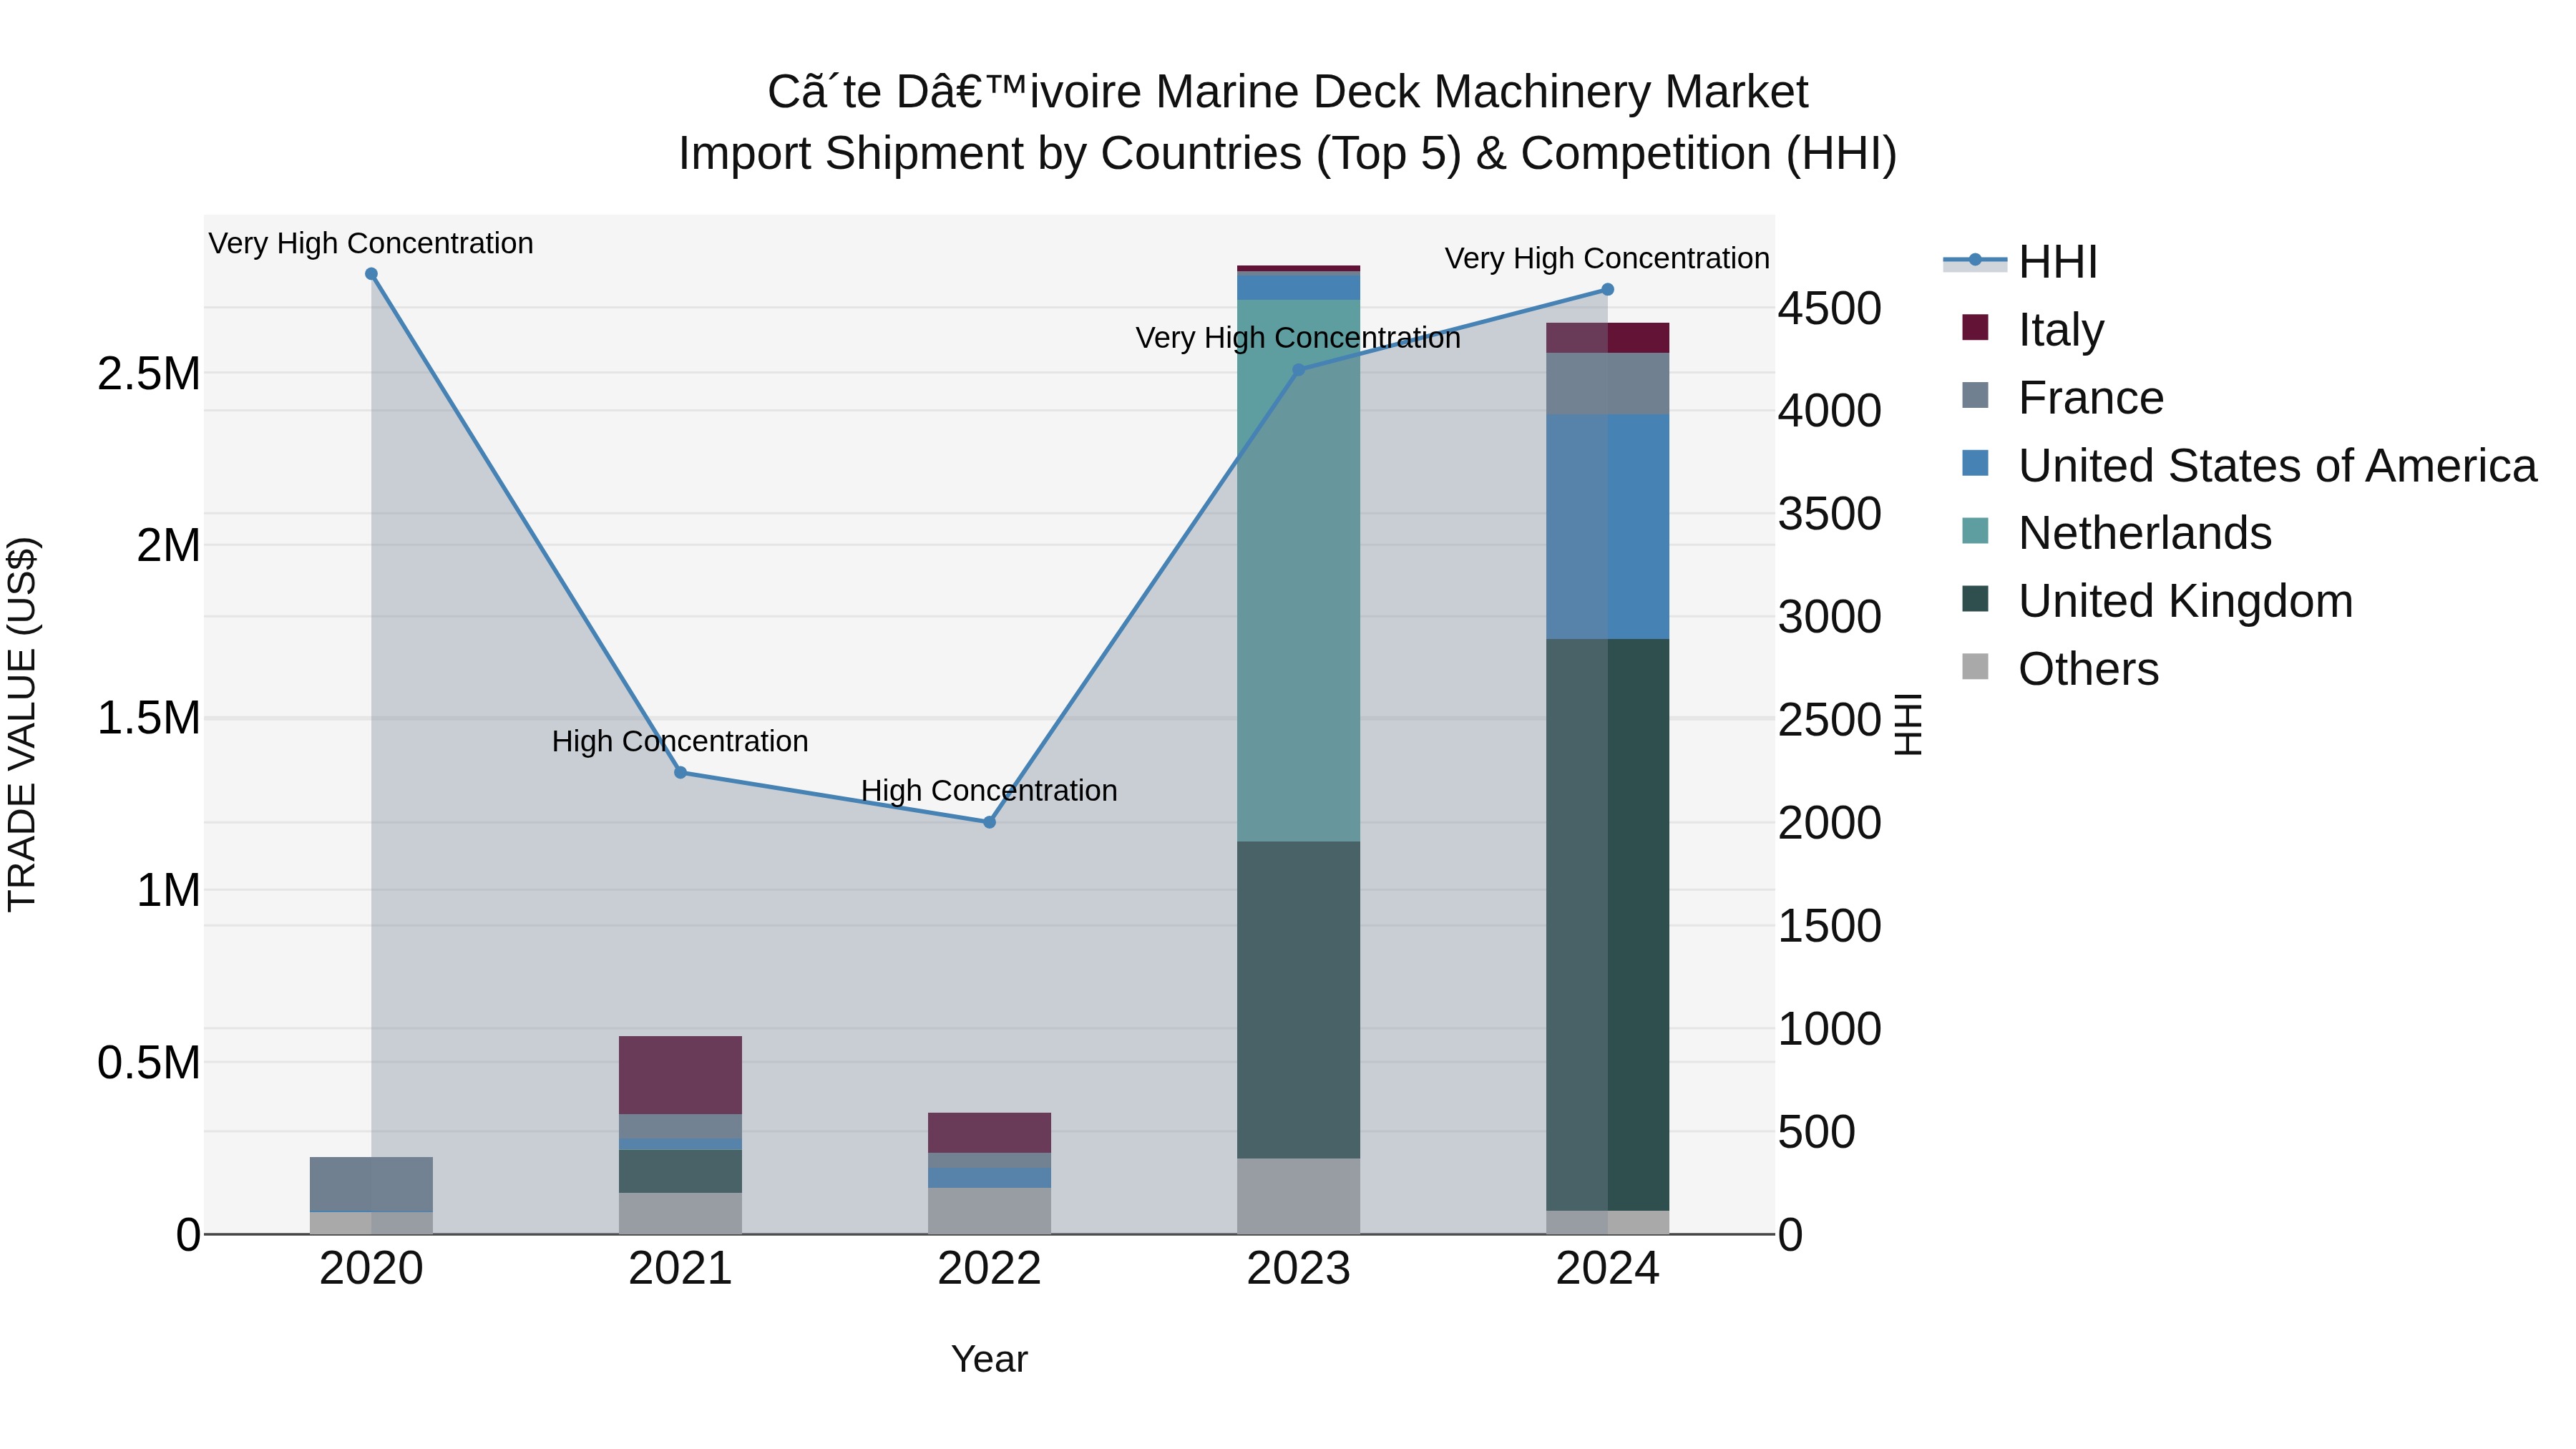Click the 2024 x-axis label
This screenshot has width=2576, height=1449.
[x=1607, y=1269]
